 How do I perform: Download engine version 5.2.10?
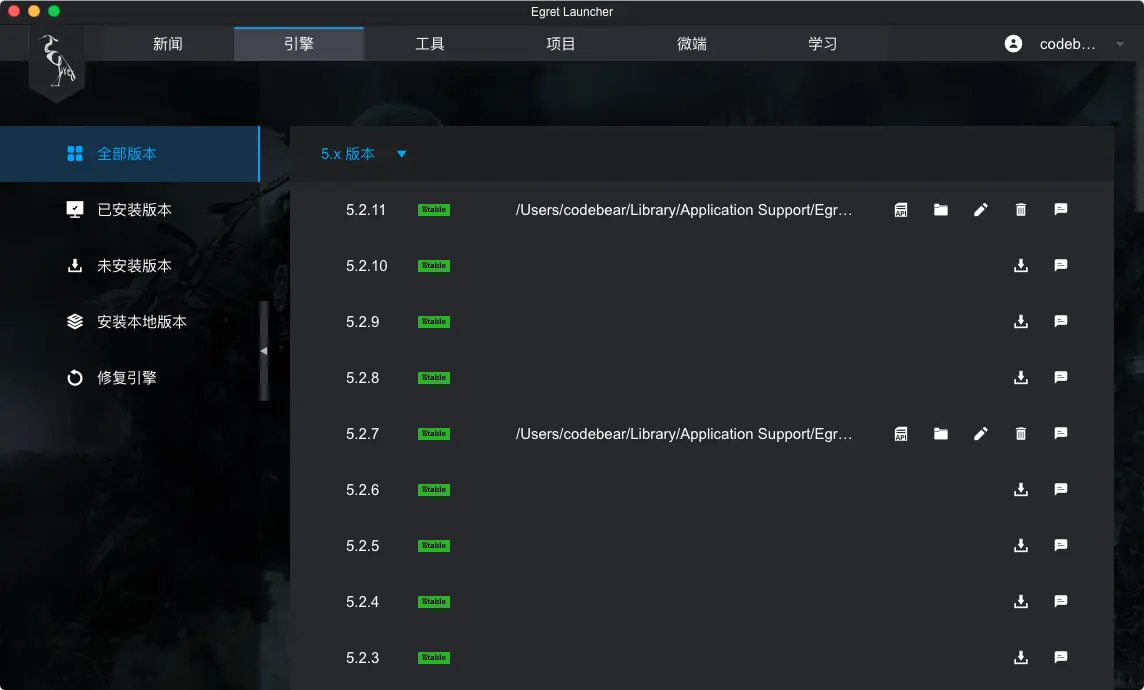click(x=1021, y=265)
